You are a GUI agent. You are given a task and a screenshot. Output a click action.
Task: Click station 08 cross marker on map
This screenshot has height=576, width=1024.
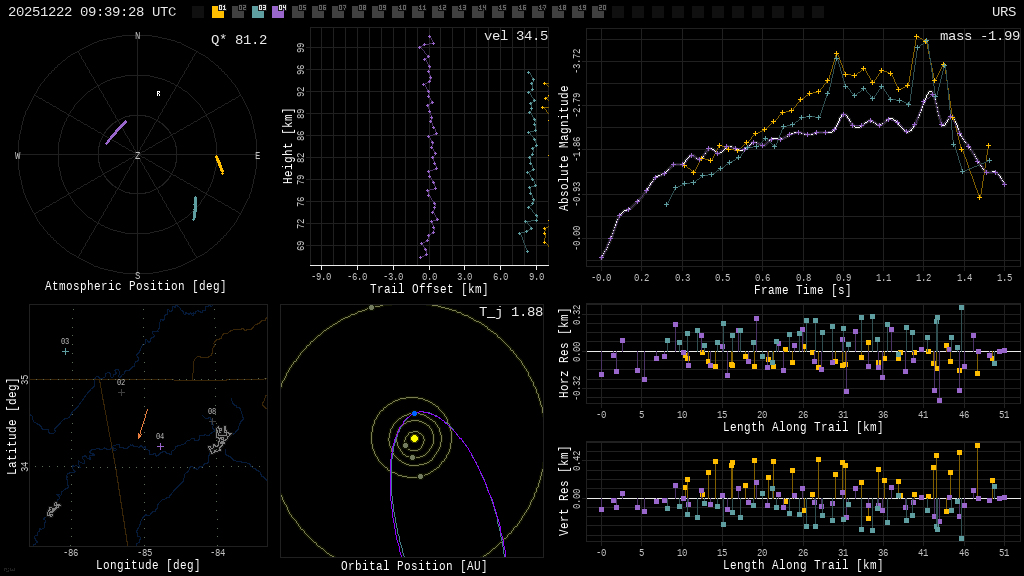point(212,421)
